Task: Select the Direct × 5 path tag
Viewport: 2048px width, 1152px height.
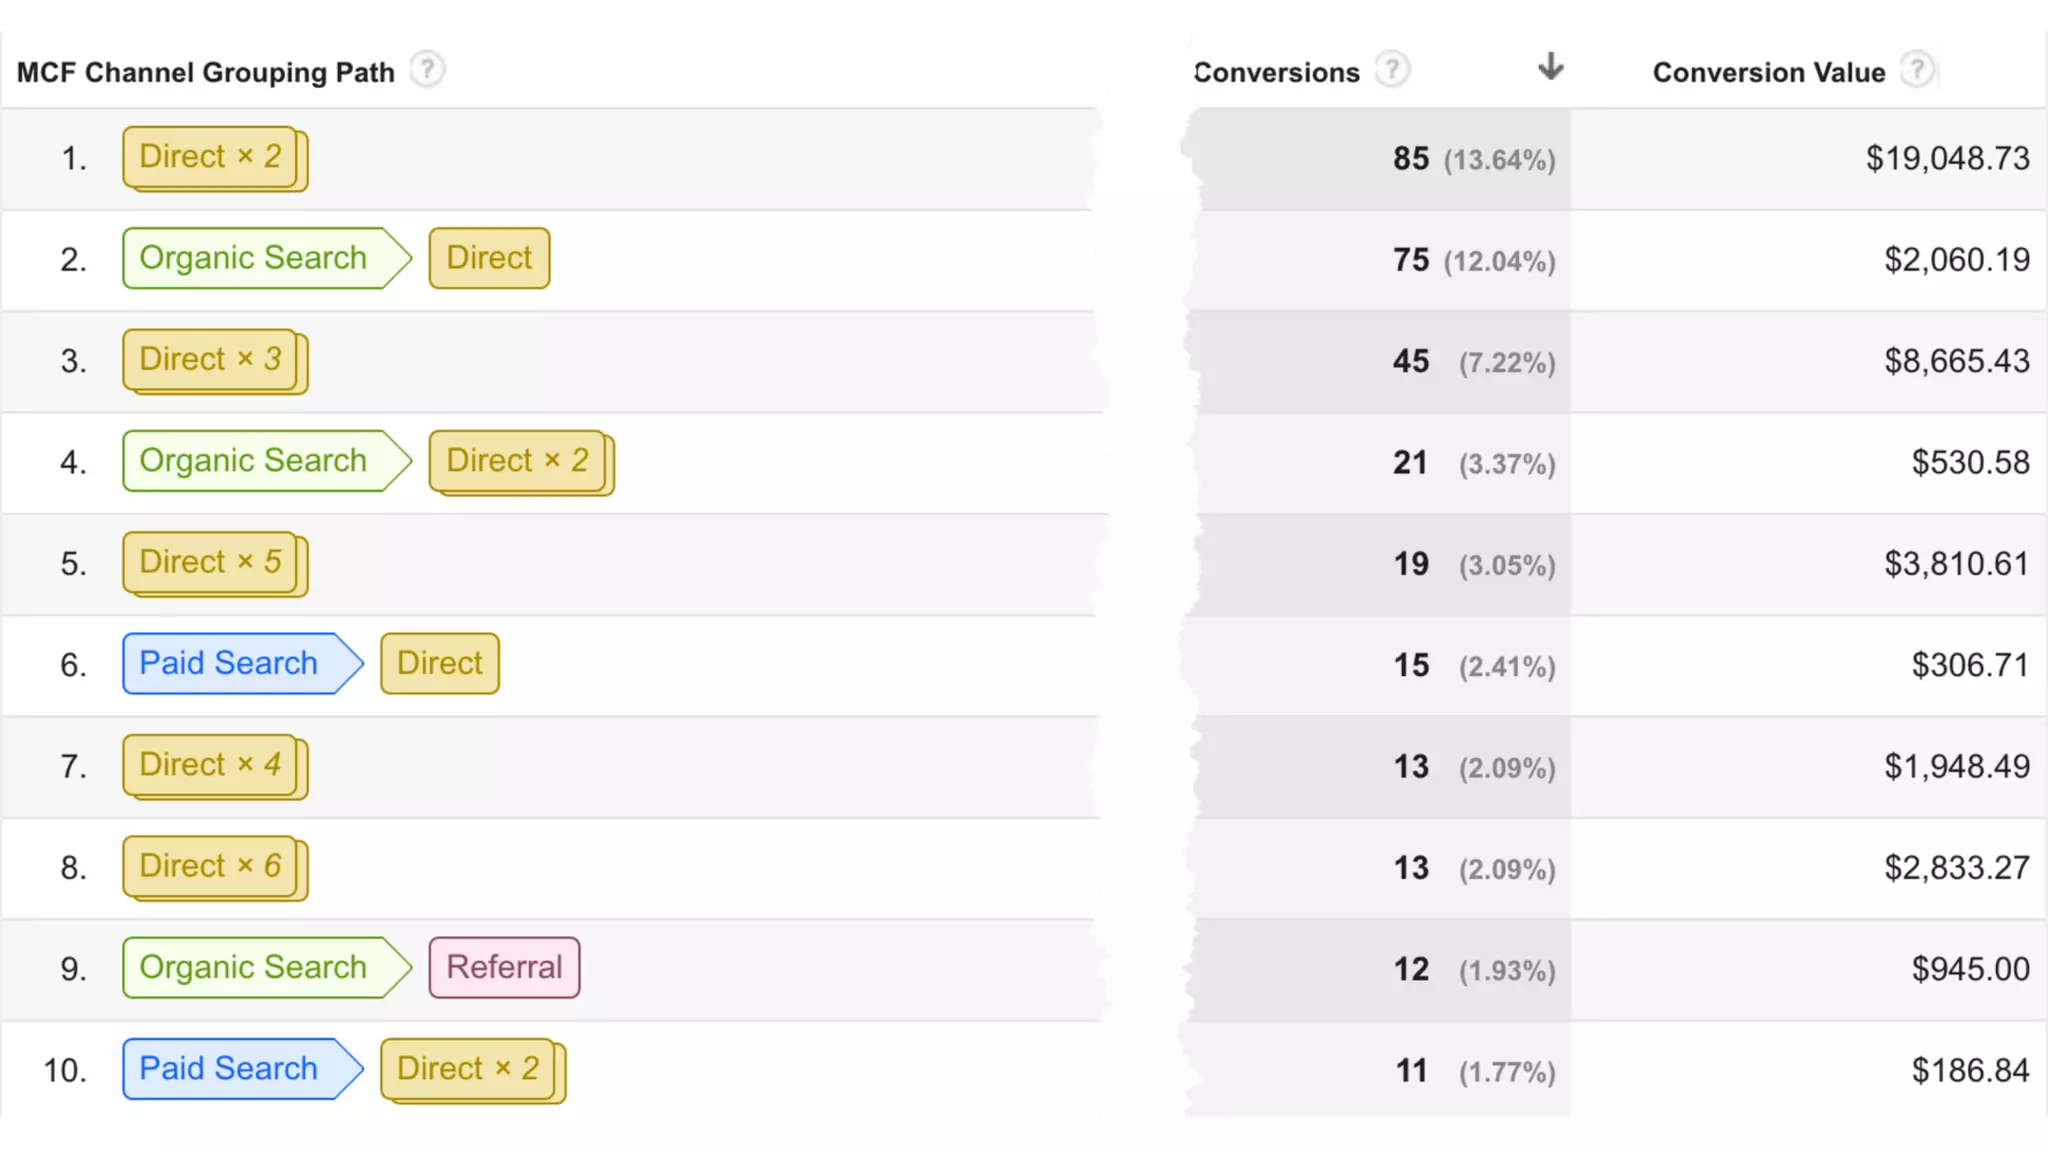Action: pos(211,563)
